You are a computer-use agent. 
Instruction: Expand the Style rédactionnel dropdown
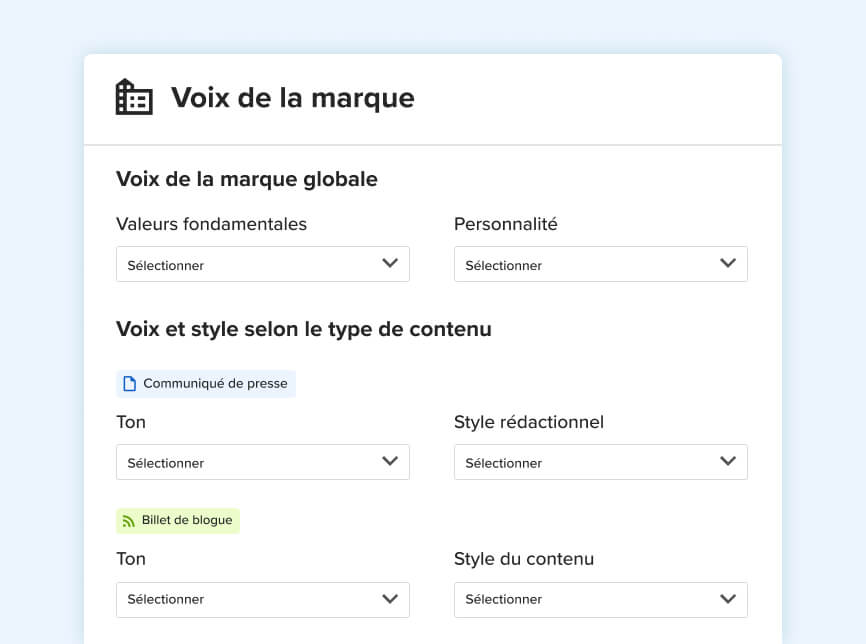click(600, 463)
